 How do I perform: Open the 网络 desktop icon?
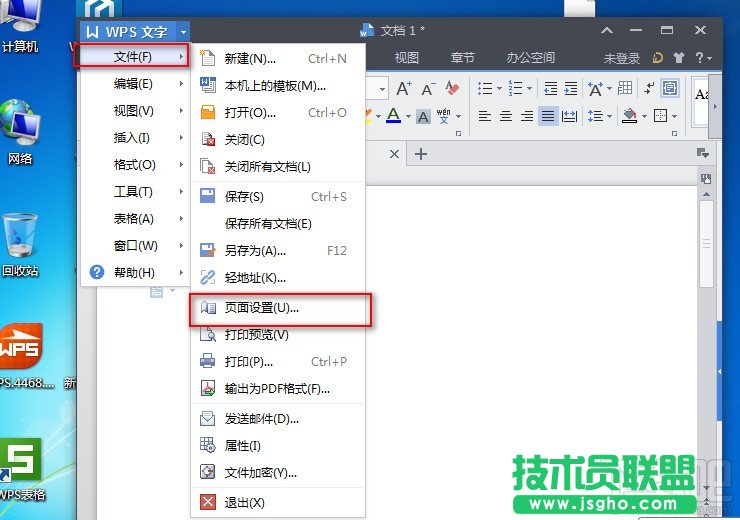click(x=20, y=132)
